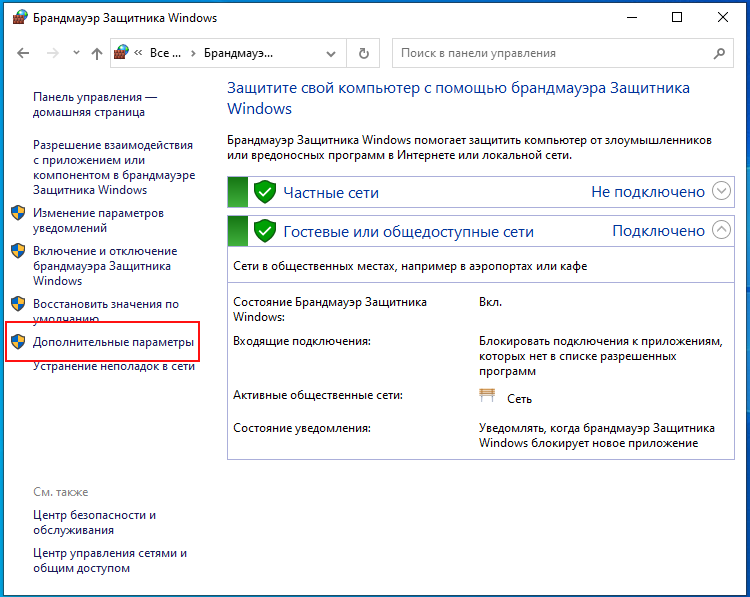The height and width of the screenshot is (597, 750).
Task: Go up one level arrow
Action: pos(97,53)
